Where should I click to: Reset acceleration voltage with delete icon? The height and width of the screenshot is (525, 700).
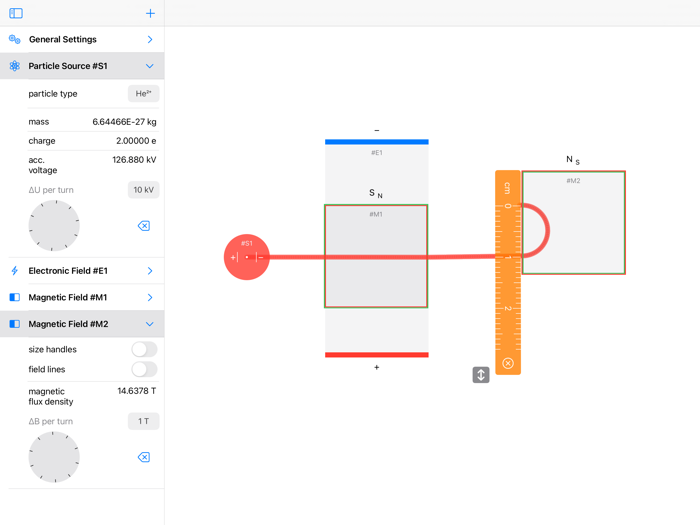pyautogui.click(x=144, y=226)
